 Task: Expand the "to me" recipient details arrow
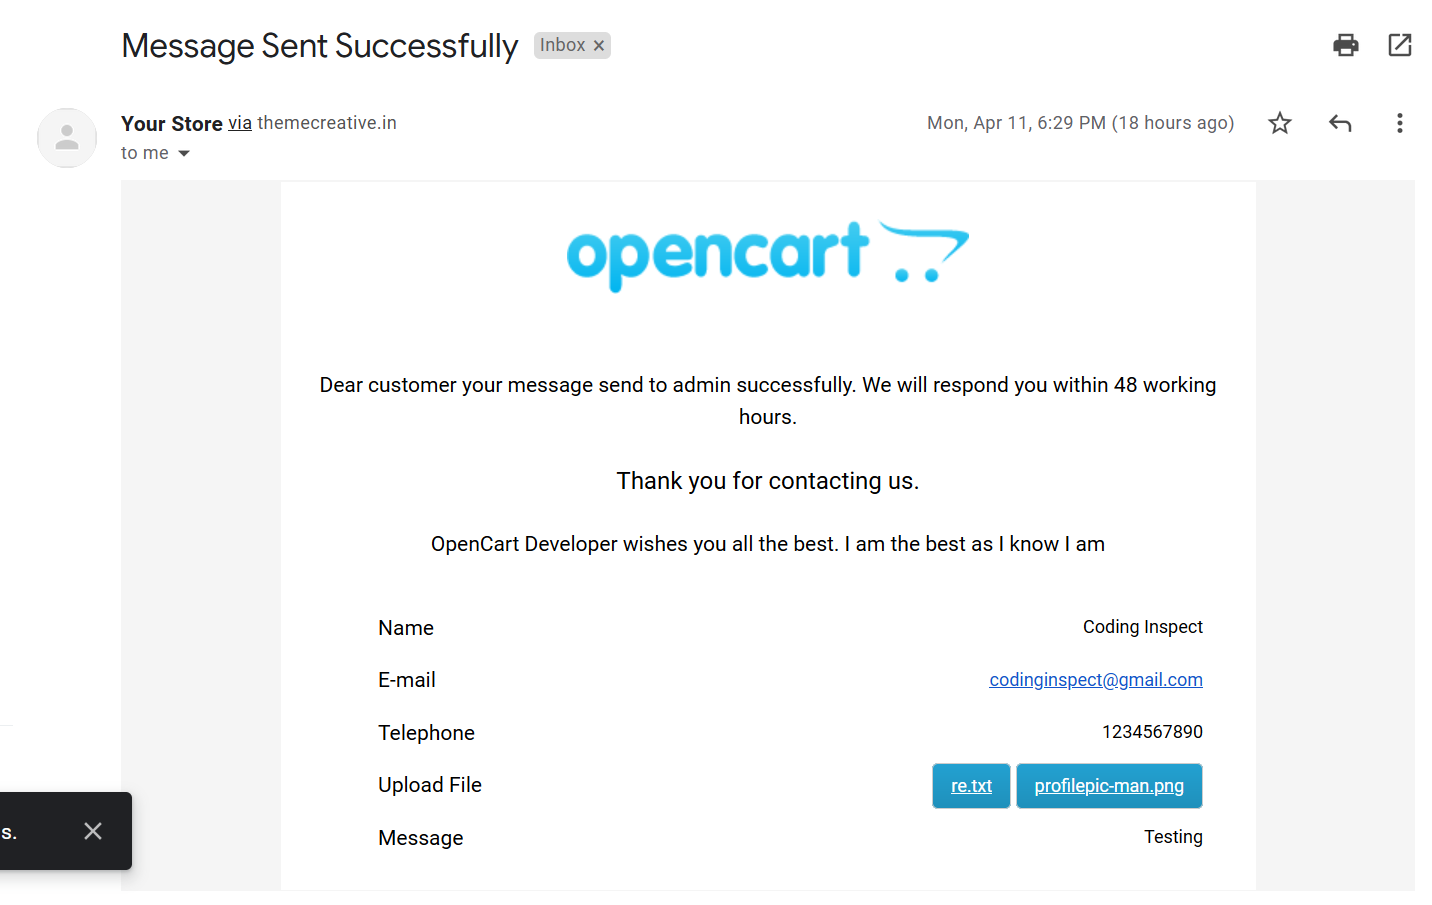[184, 153]
